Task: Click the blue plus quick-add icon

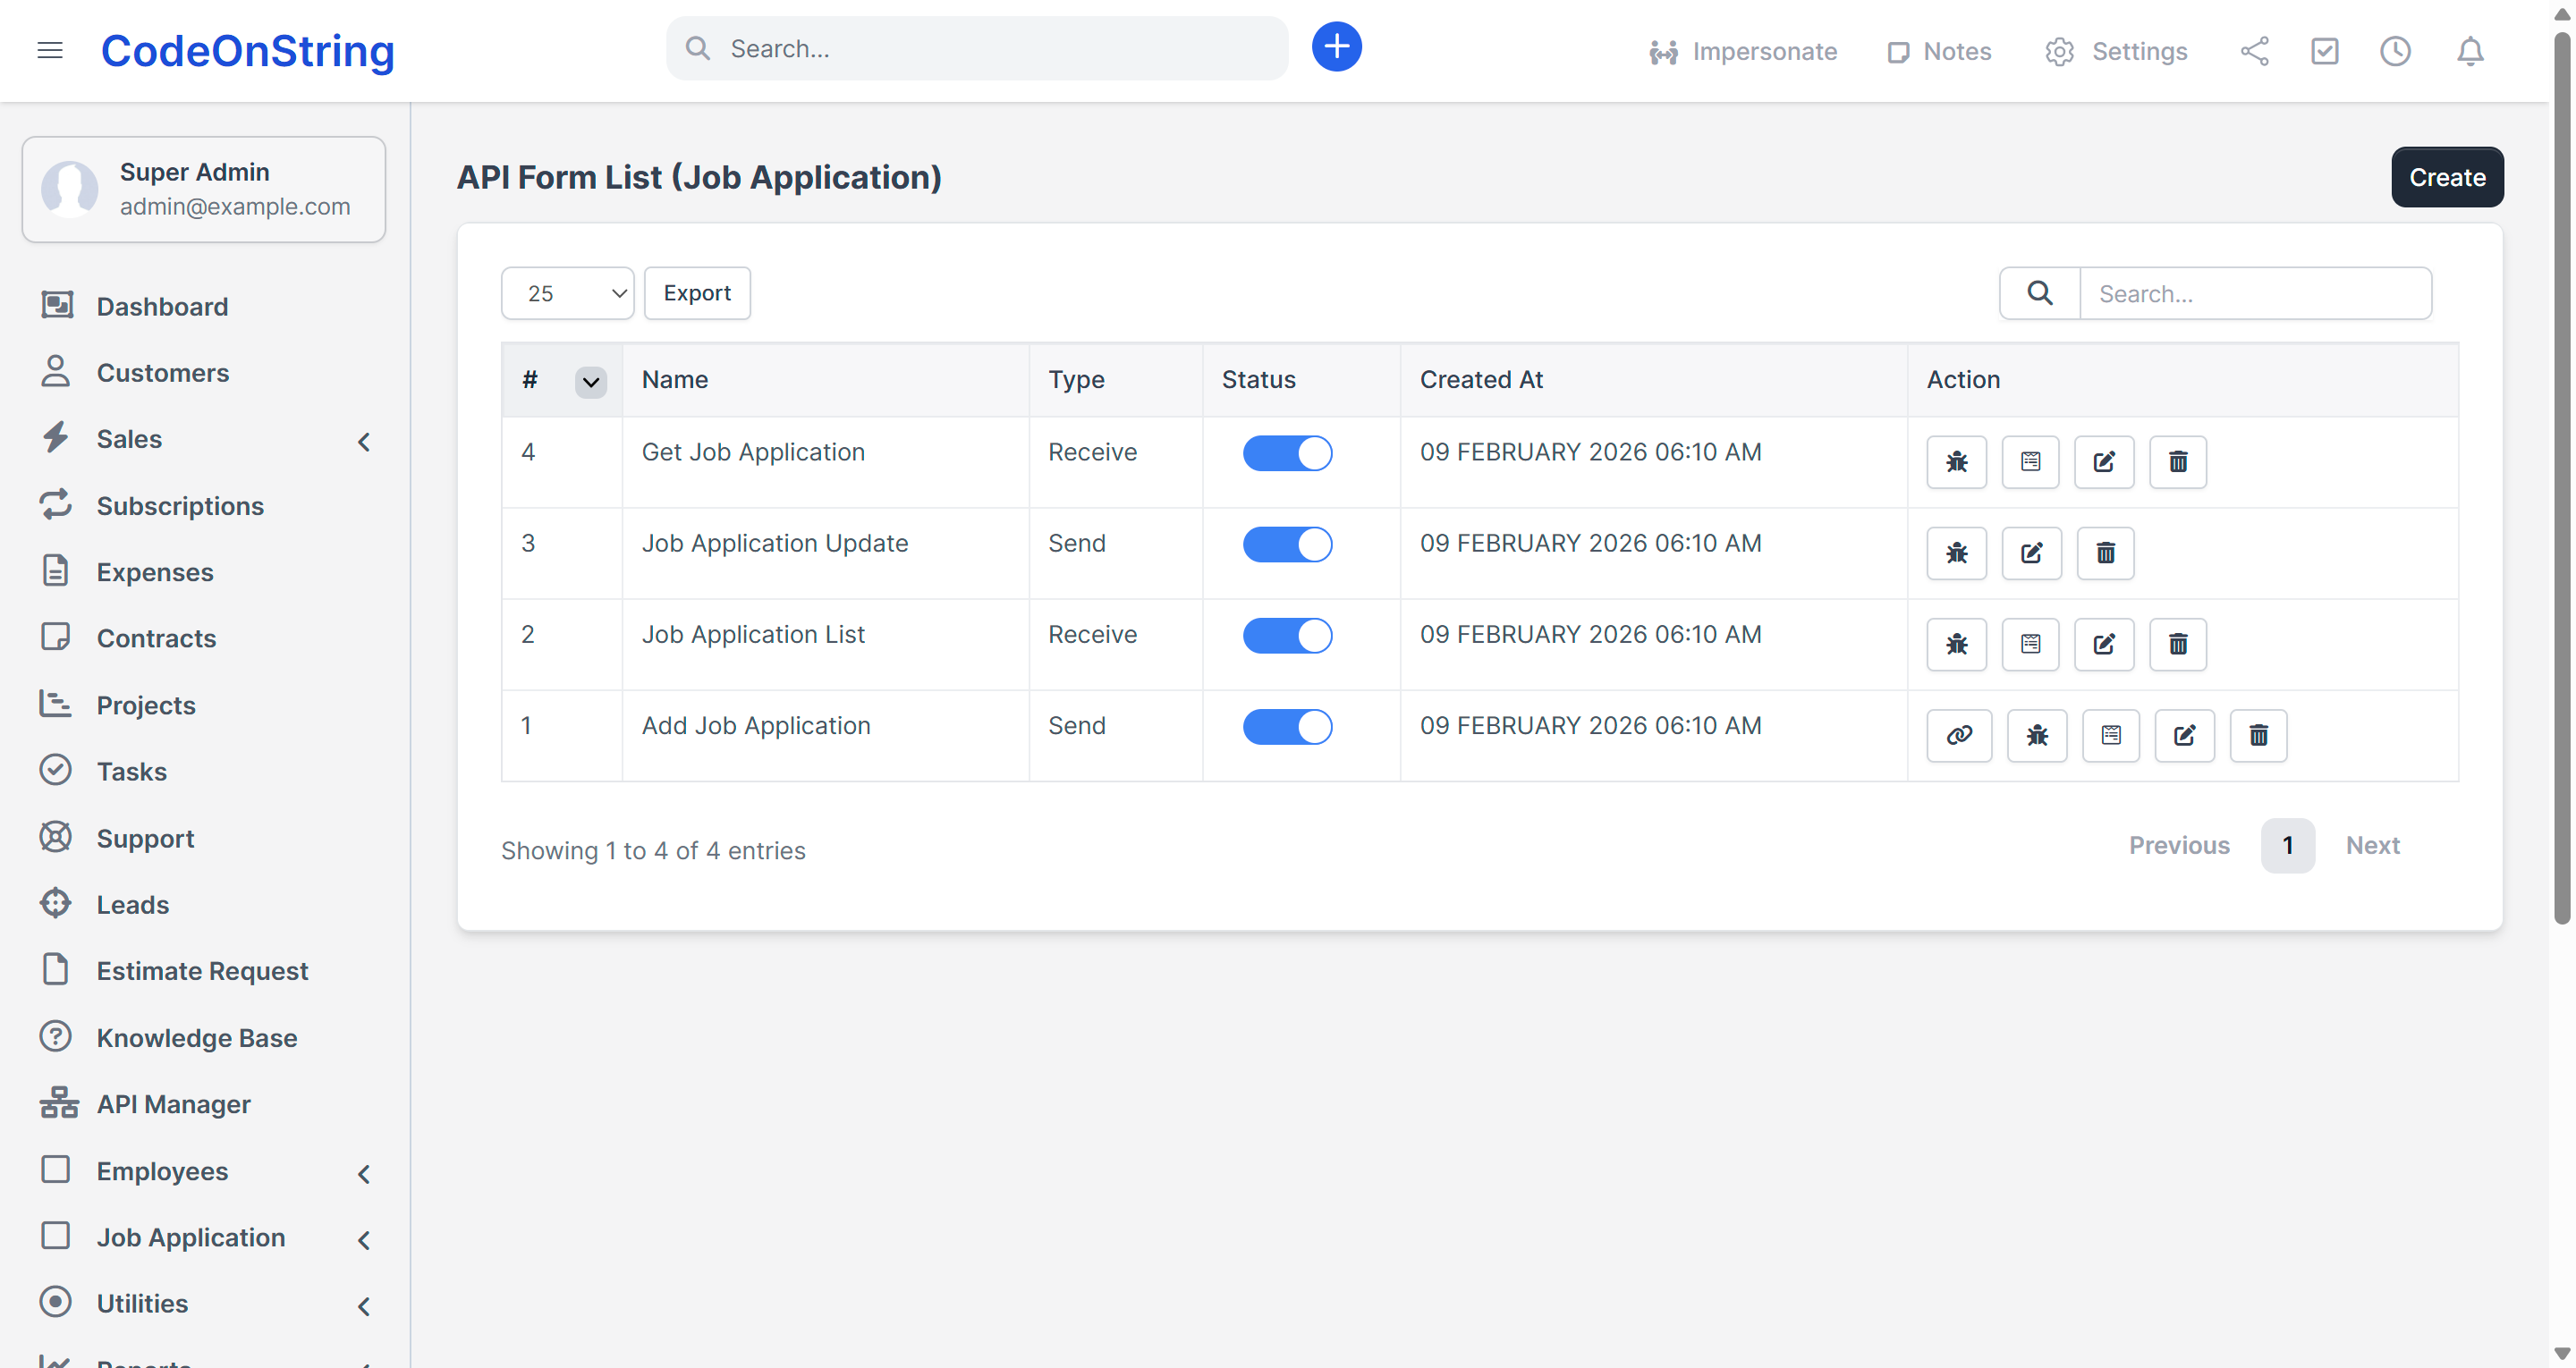Action: tap(1336, 47)
